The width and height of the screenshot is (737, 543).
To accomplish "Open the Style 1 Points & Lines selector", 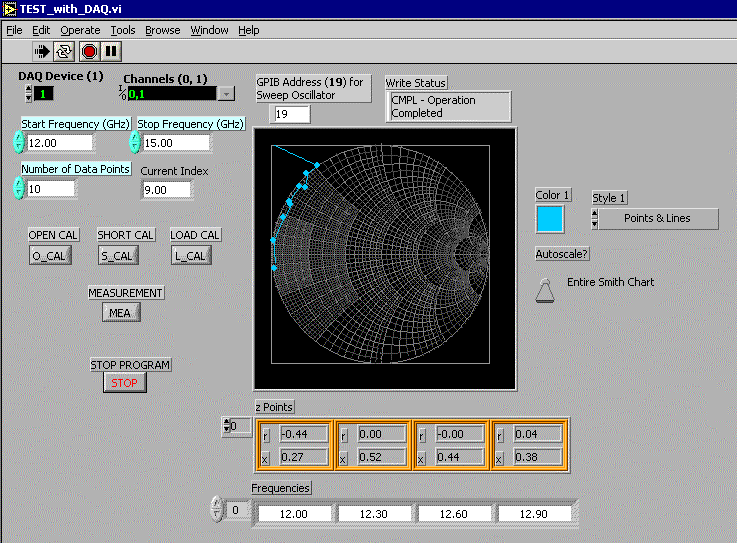I will coord(657,218).
